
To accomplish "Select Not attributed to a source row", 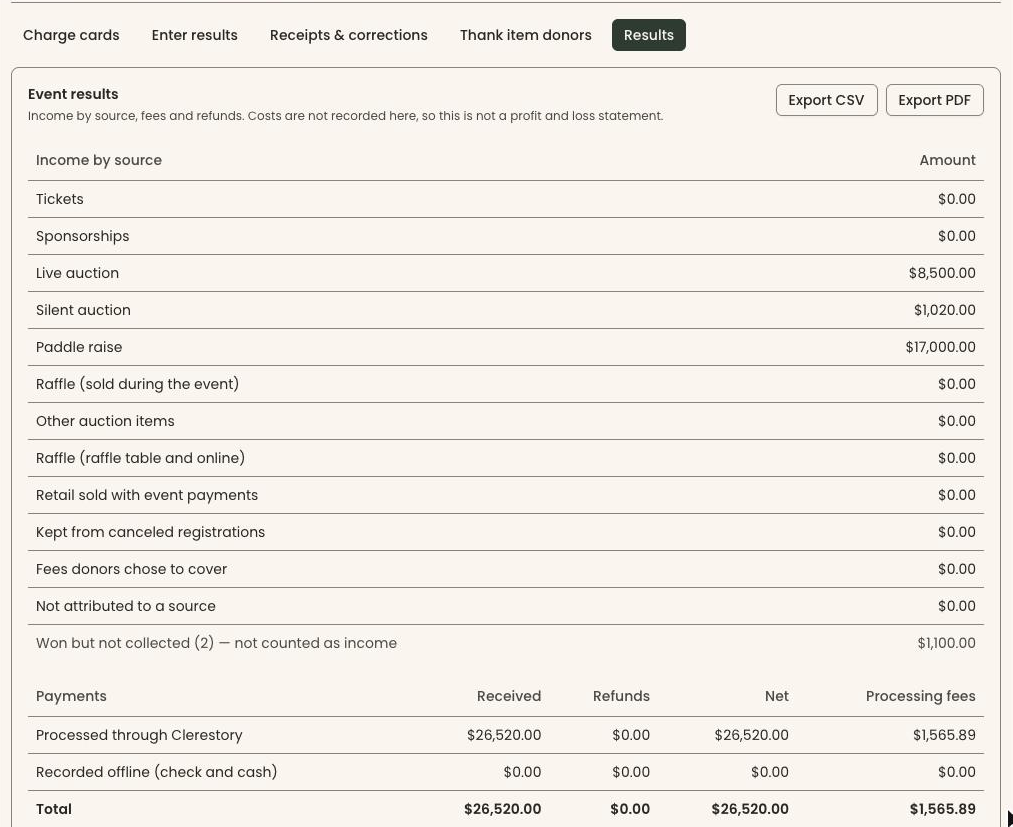I will (506, 606).
